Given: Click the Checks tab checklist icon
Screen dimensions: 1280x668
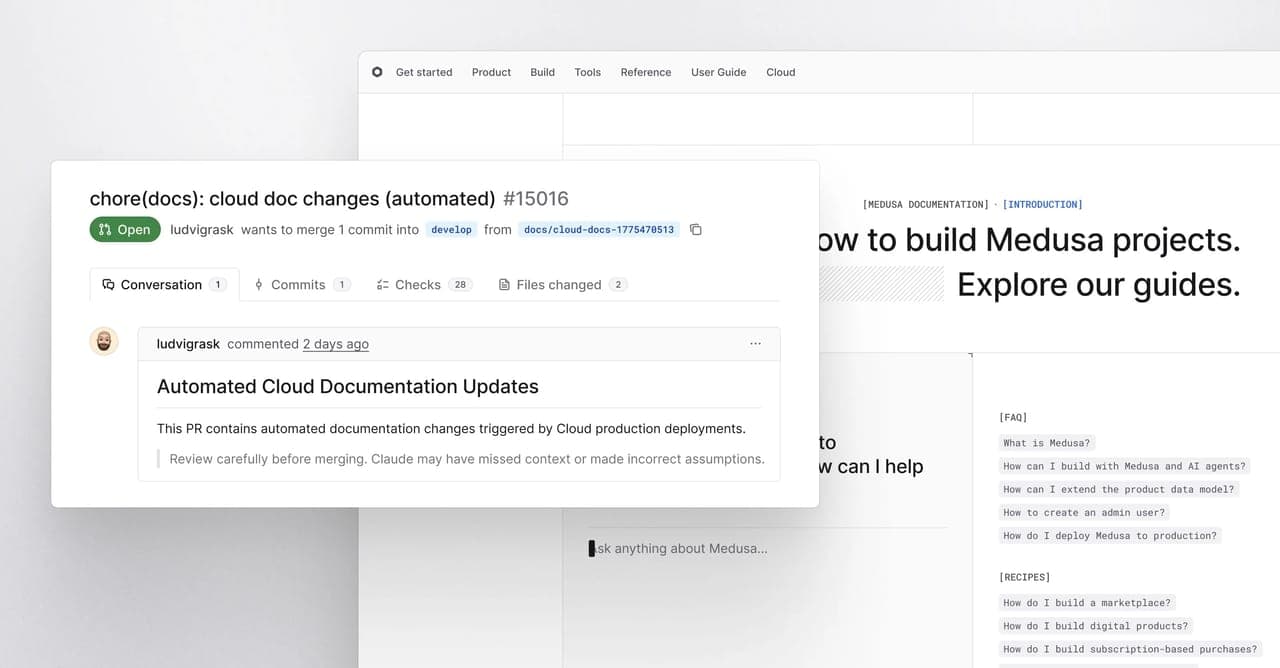Looking at the screenshot, I should [382, 284].
